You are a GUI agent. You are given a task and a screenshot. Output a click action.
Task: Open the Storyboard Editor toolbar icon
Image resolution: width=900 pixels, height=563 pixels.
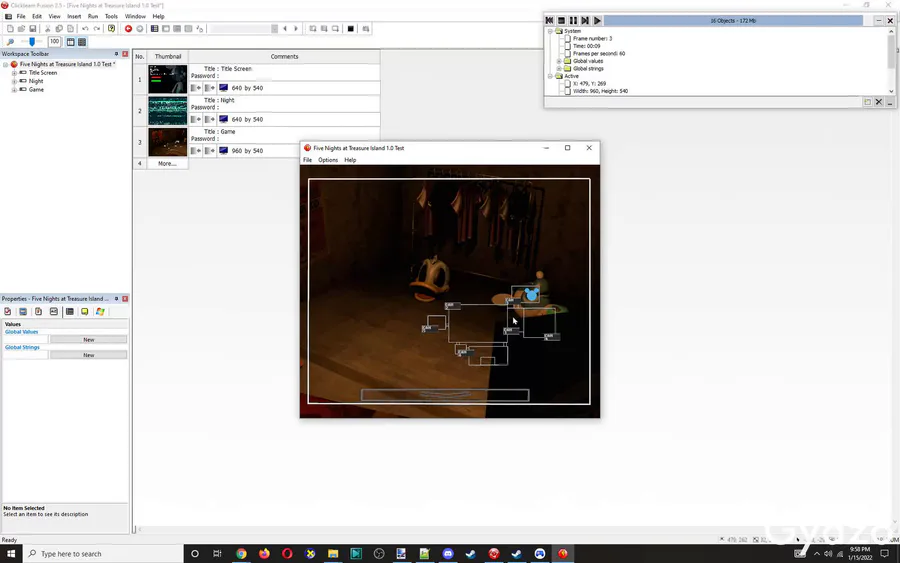(154, 29)
